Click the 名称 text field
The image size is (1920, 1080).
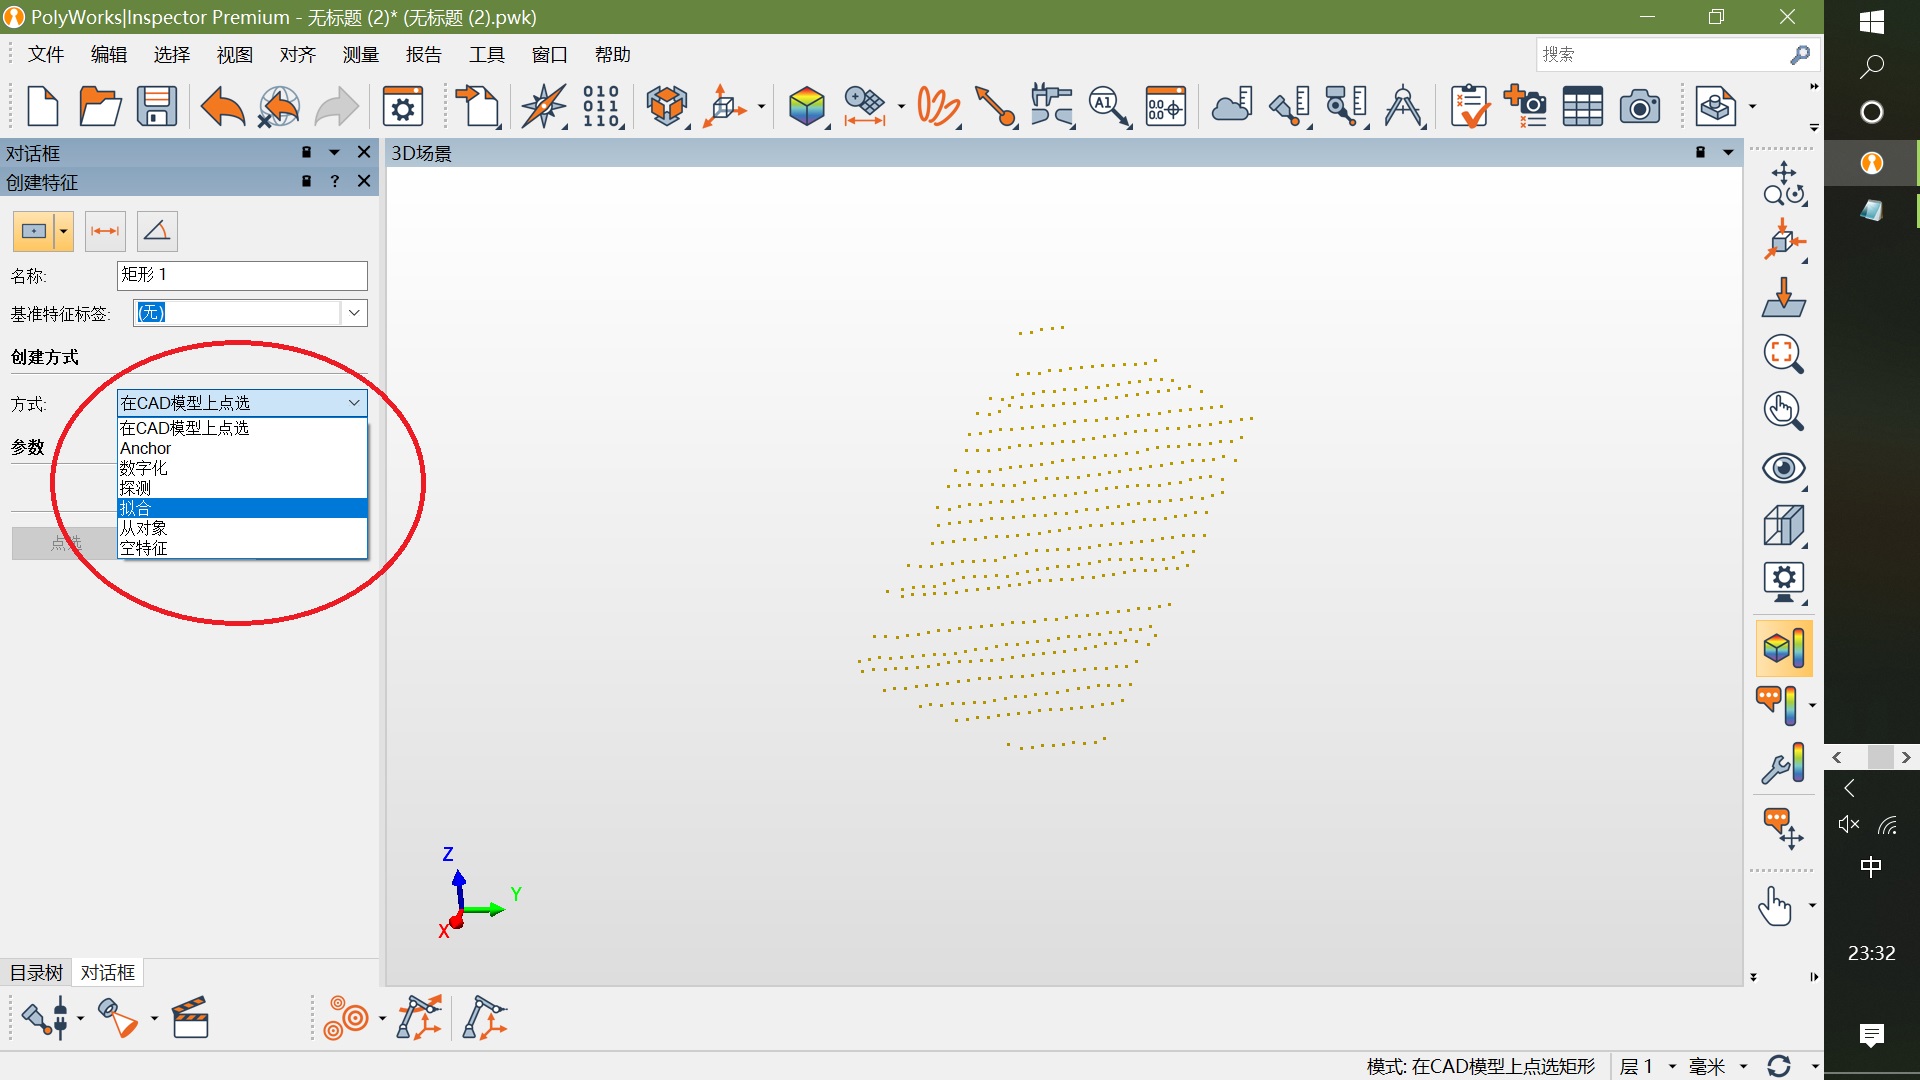[242, 275]
